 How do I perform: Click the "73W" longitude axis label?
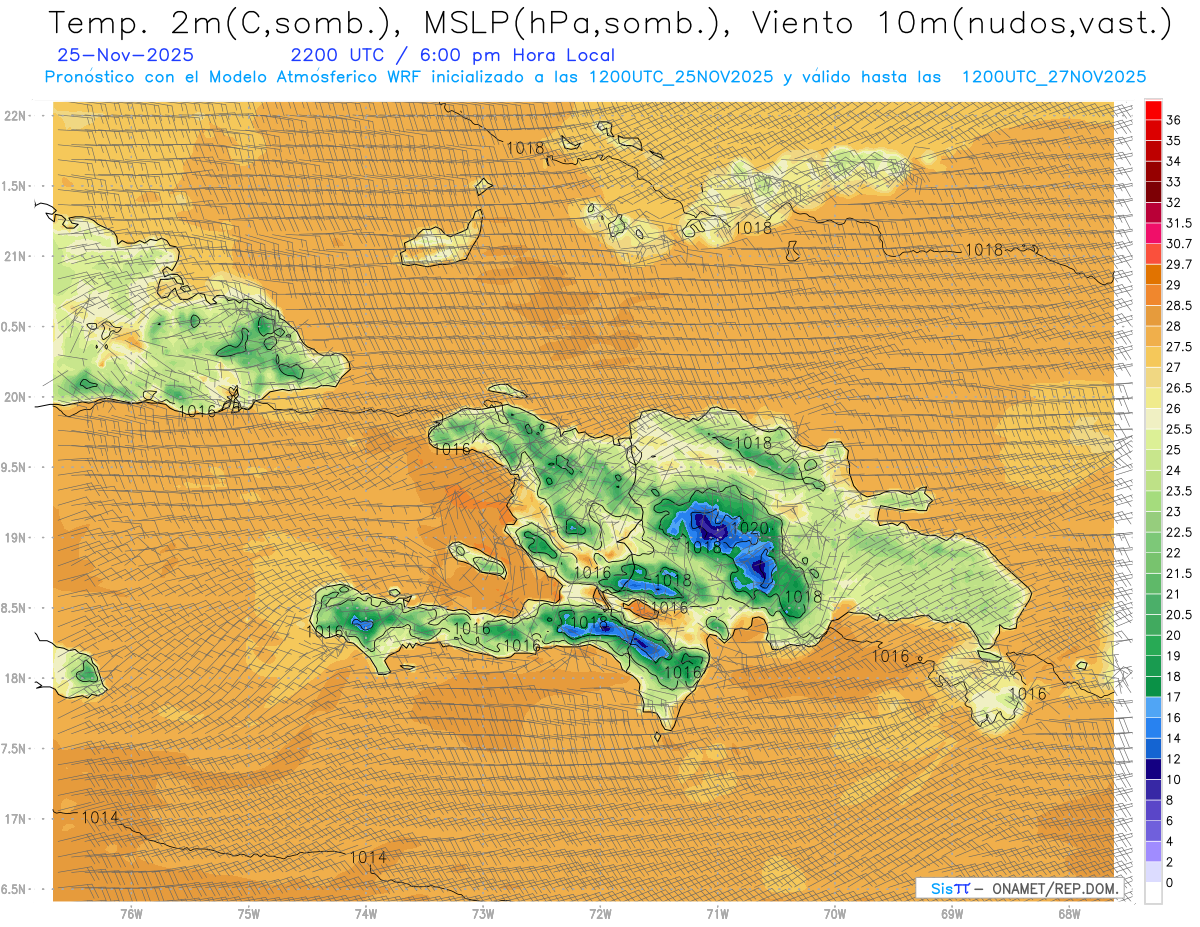coord(483,913)
